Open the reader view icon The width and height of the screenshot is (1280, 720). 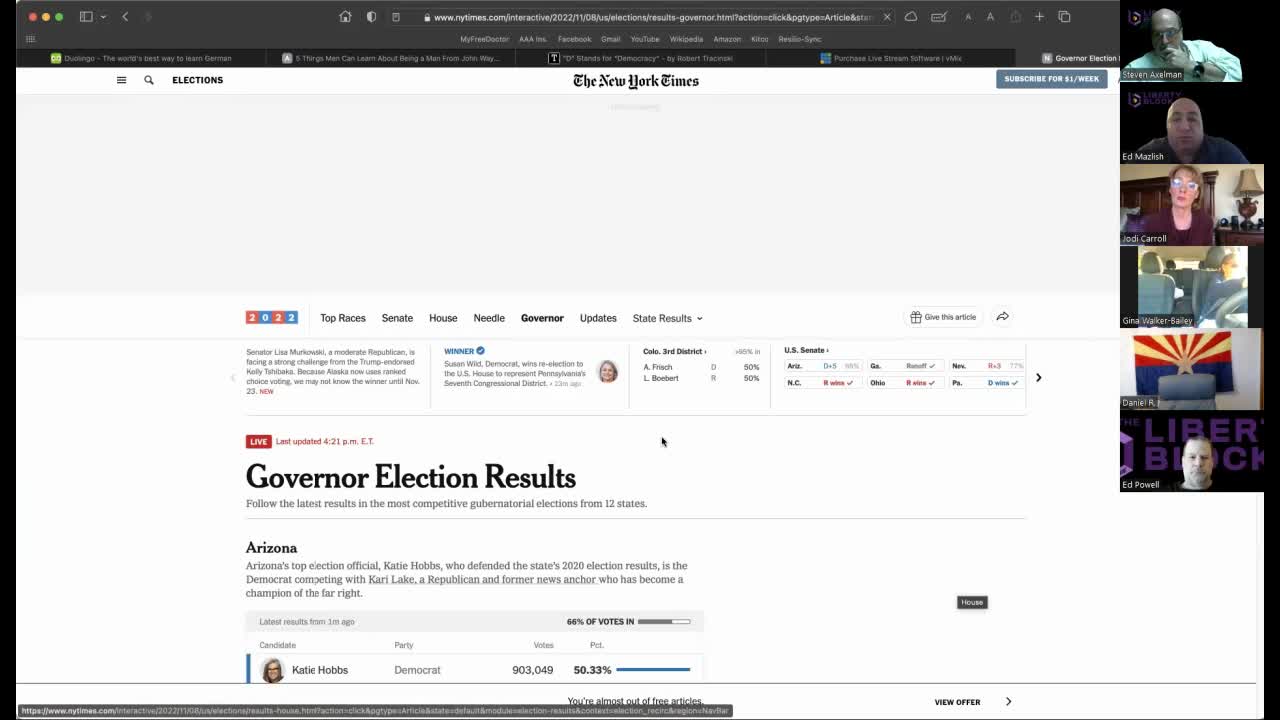click(396, 17)
